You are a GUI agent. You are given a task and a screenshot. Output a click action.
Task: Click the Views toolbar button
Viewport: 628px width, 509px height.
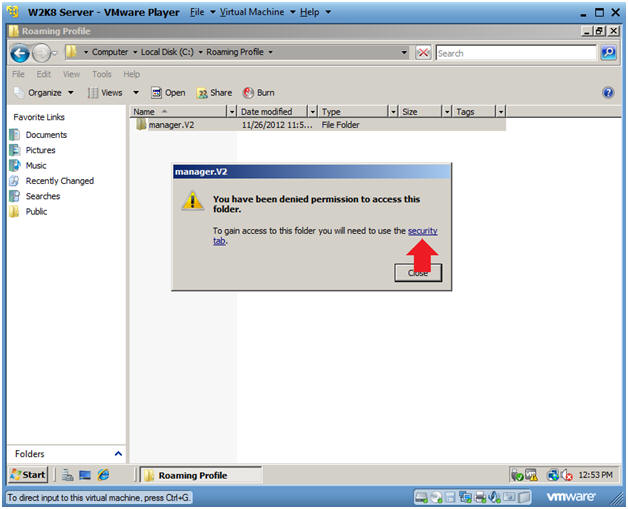[x=106, y=93]
